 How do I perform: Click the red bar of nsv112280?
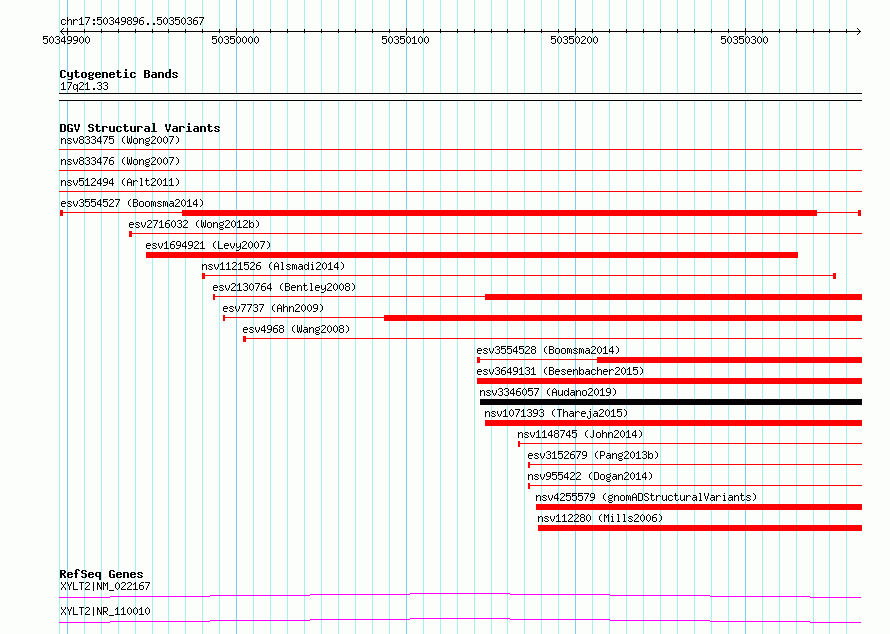700,528
